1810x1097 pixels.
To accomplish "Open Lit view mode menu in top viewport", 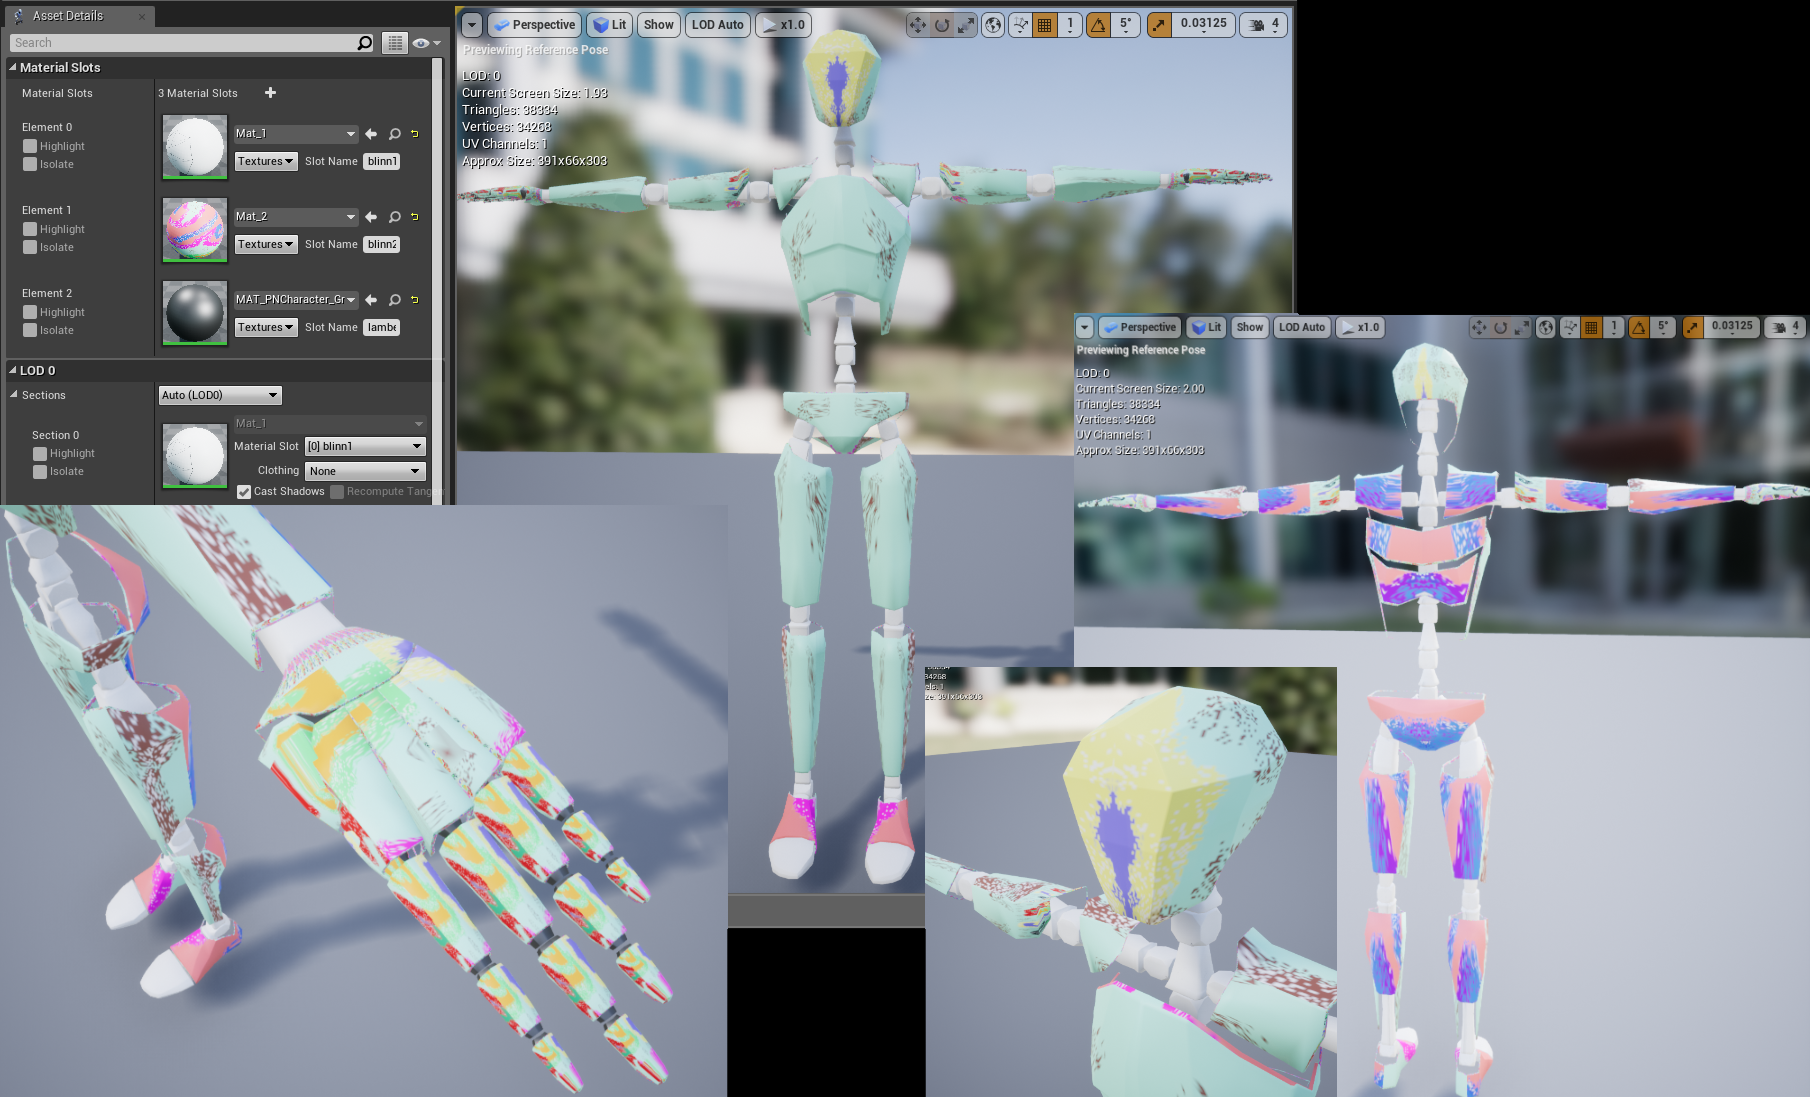I will coord(610,25).
